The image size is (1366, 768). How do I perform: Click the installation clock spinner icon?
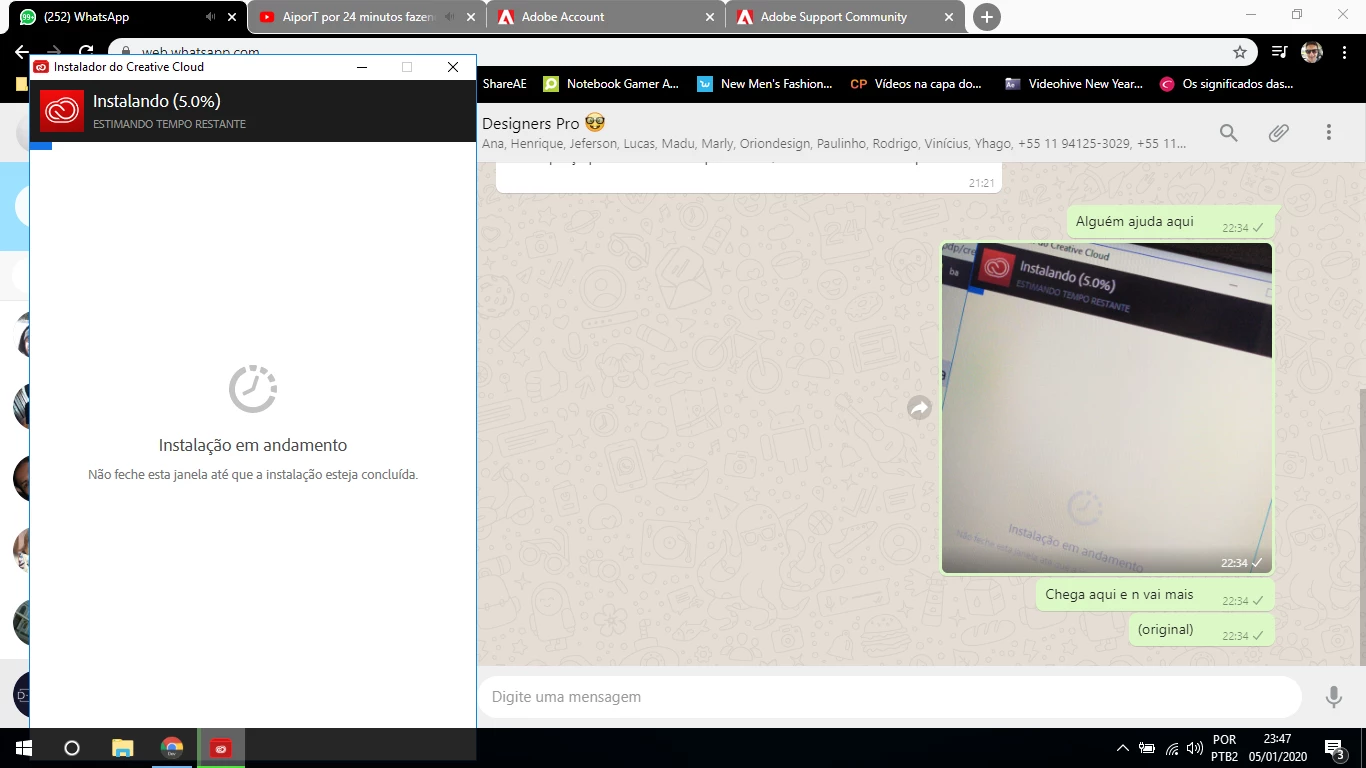[253, 388]
